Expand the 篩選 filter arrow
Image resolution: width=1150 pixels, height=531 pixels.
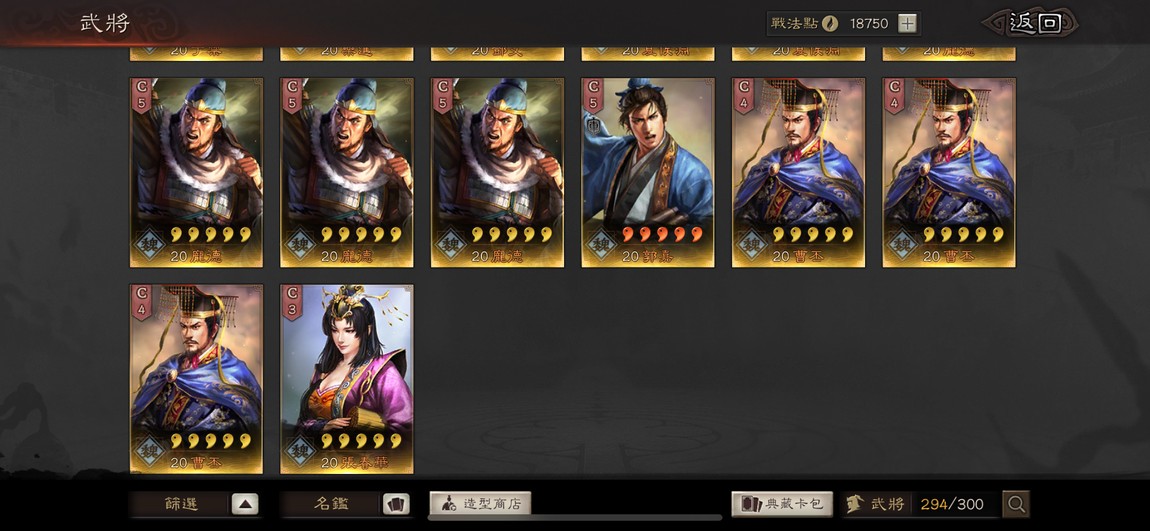point(245,504)
